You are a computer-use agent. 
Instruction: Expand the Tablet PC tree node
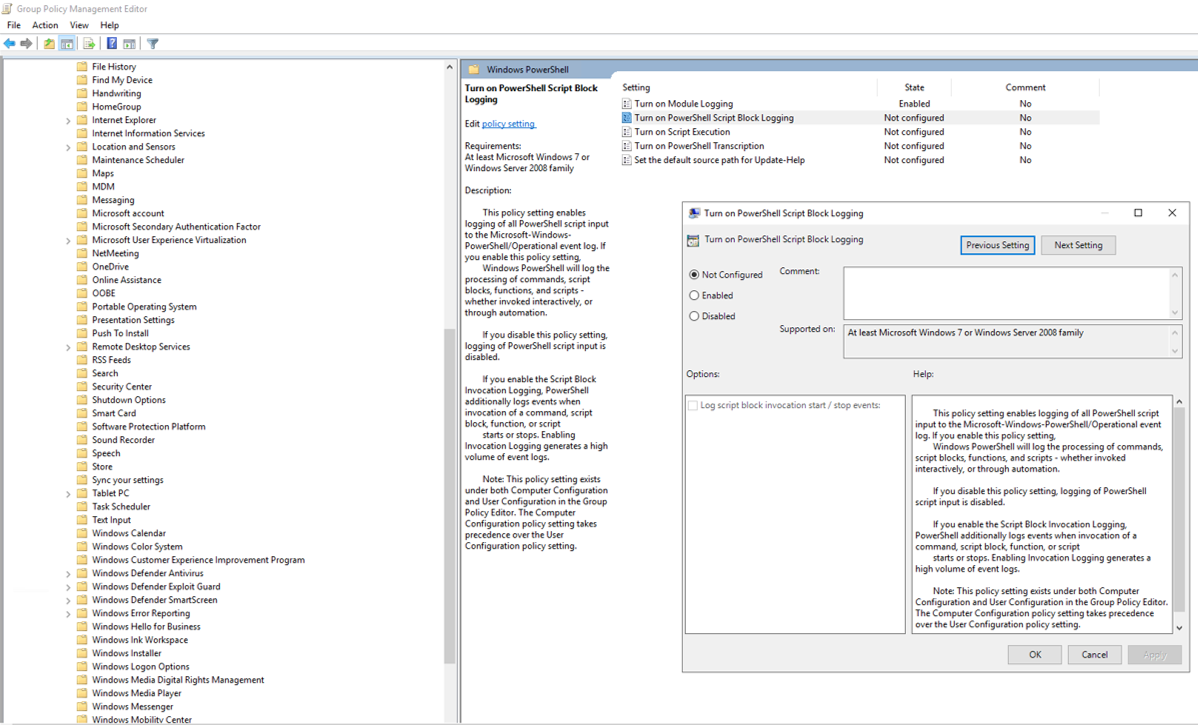click(68, 494)
